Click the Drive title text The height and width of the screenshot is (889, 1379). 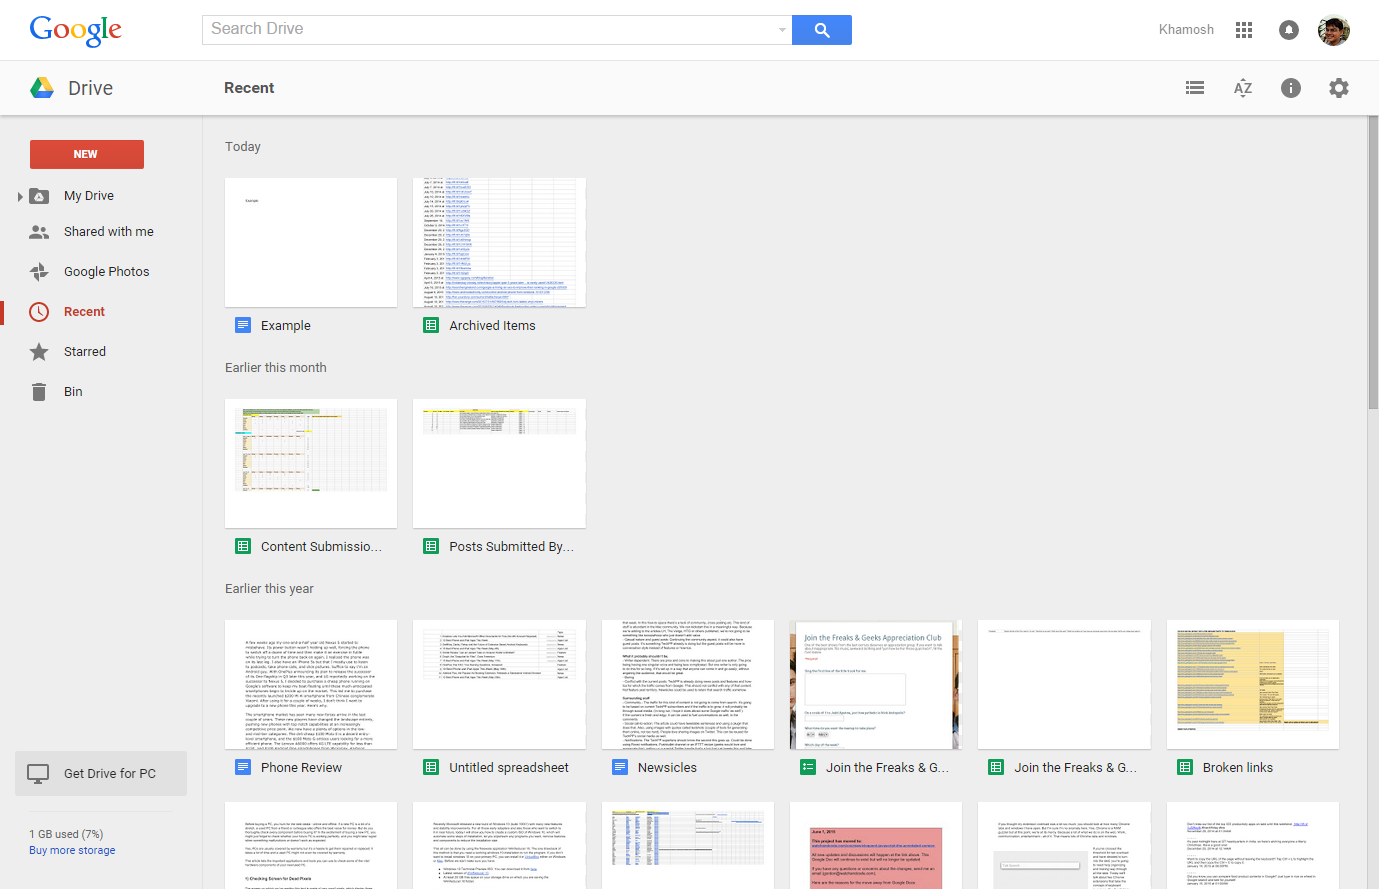point(90,88)
